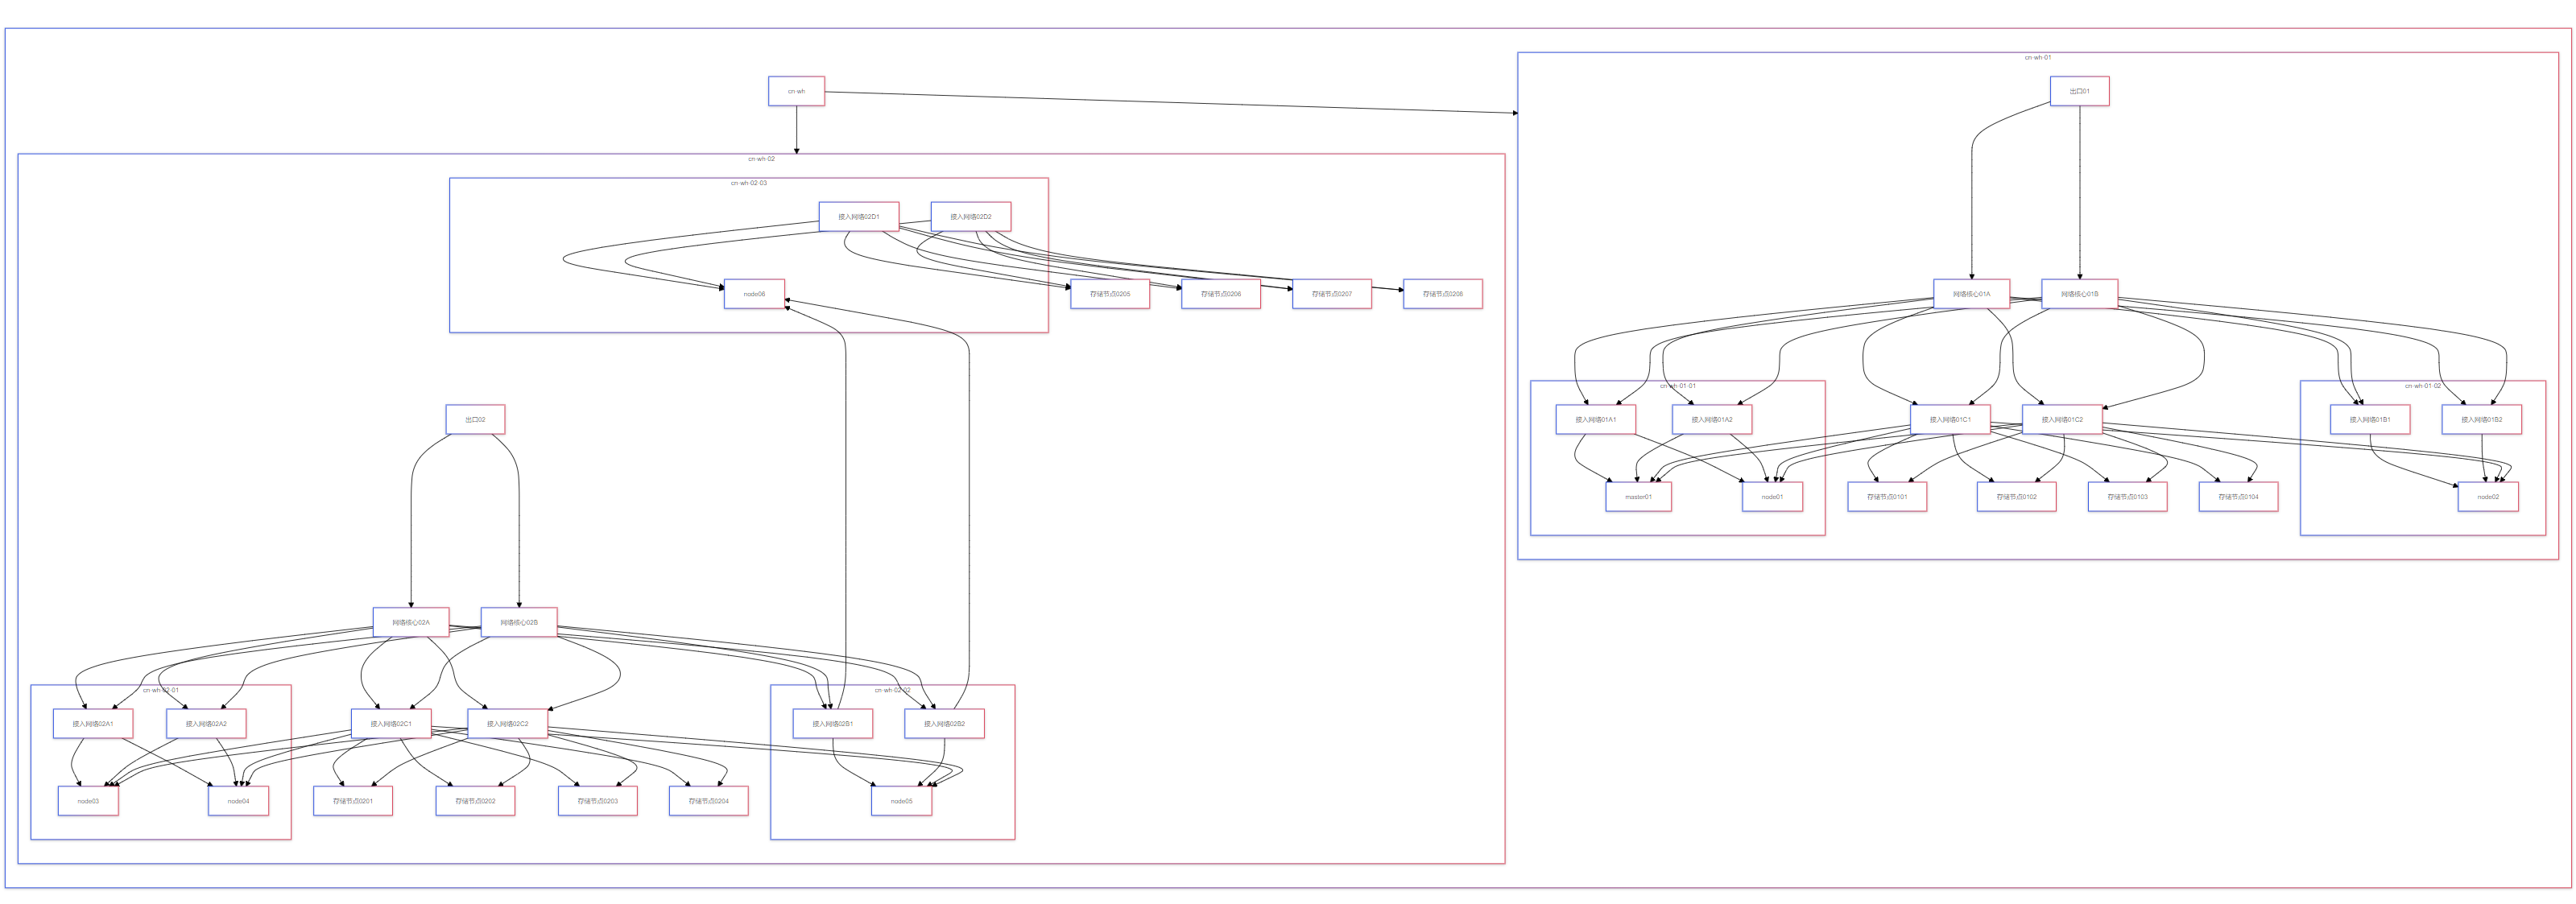
Task: Click the node06 box
Action: click(754, 294)
